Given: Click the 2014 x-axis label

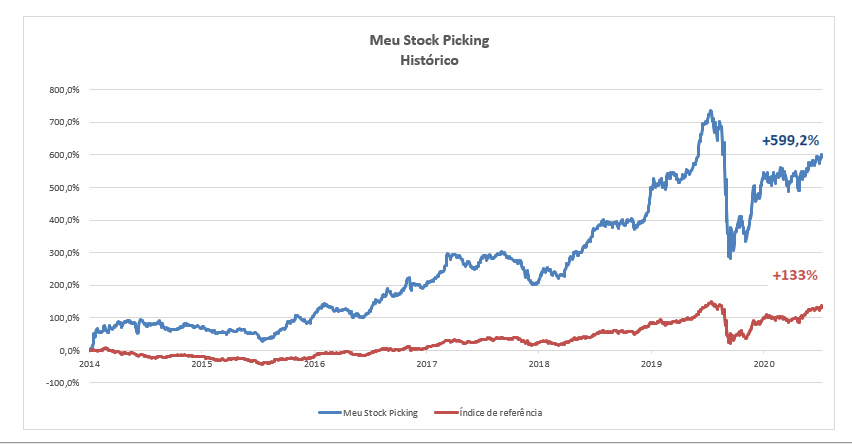Looking at the screenshot, I should point(90,365).
